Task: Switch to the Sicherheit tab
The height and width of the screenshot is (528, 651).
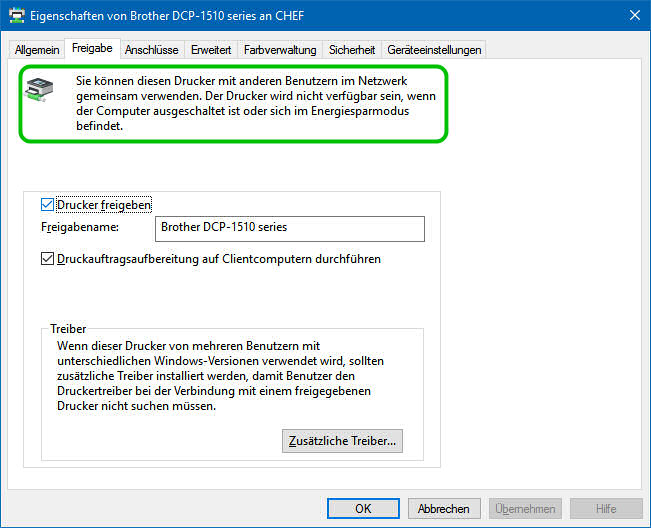Action: tap(352, 49)
